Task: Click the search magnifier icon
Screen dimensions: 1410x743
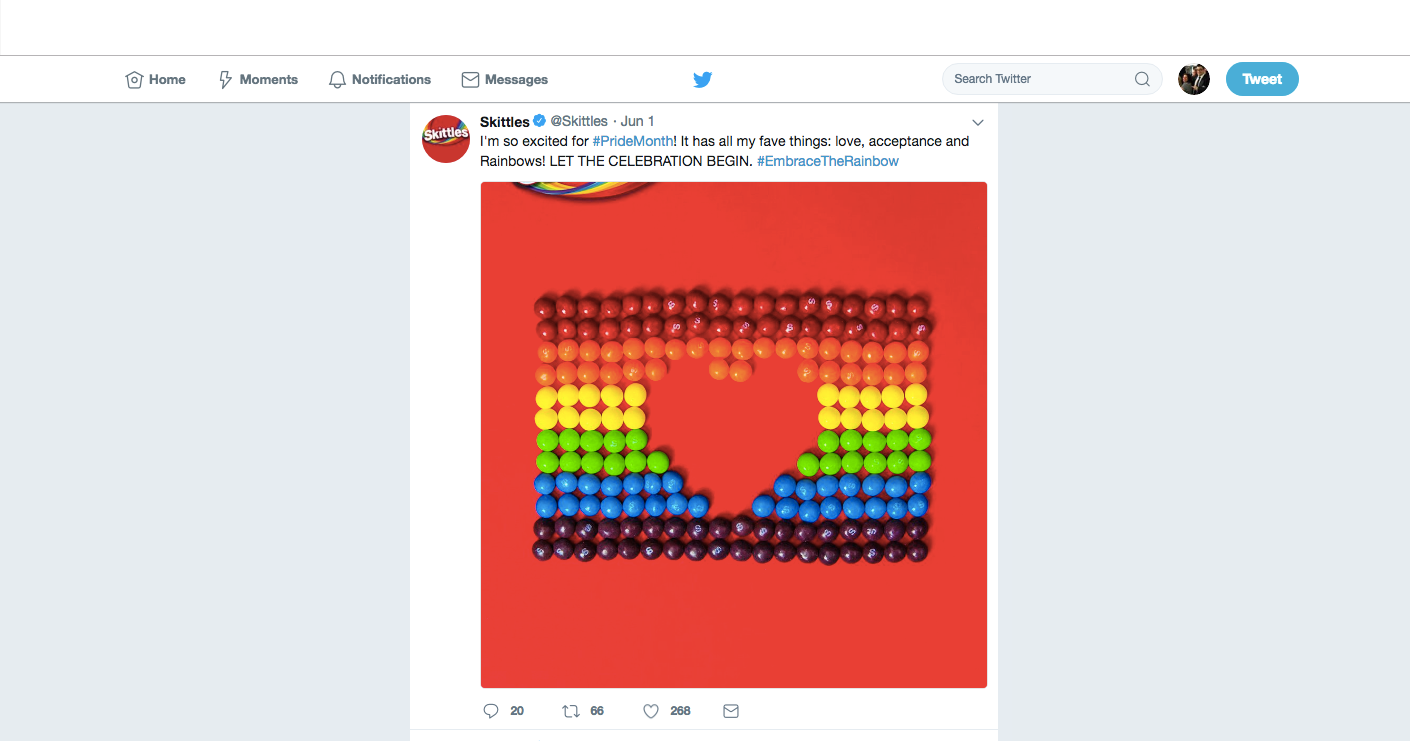Action: click(x=1142, y=79)
